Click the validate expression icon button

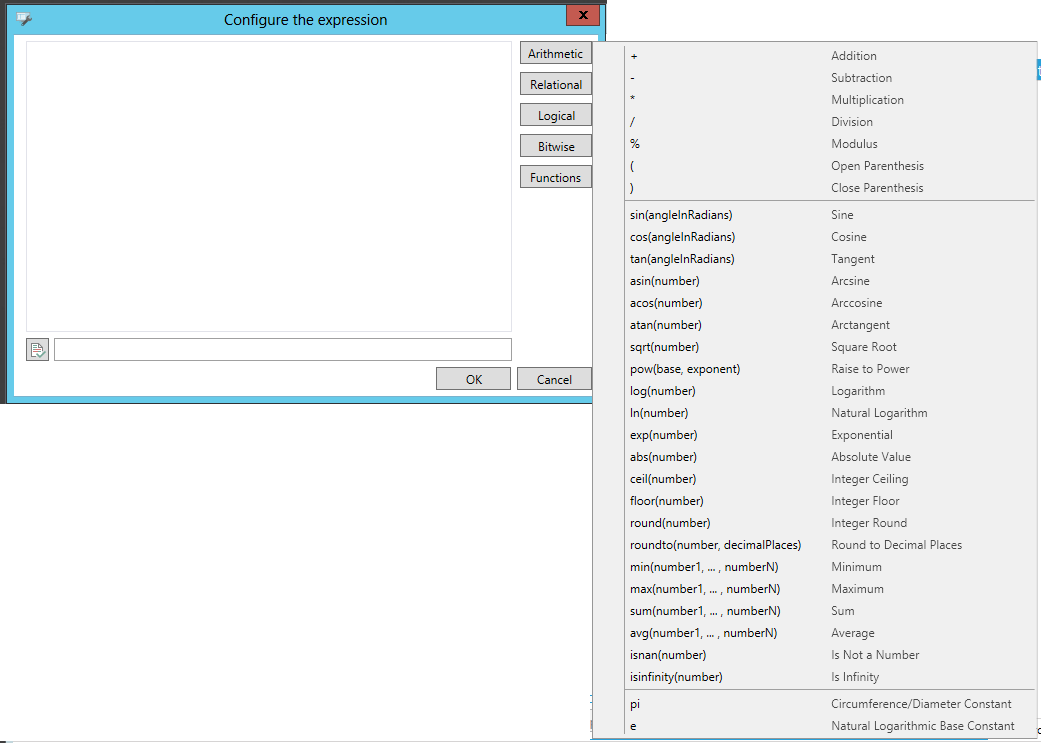37,349
